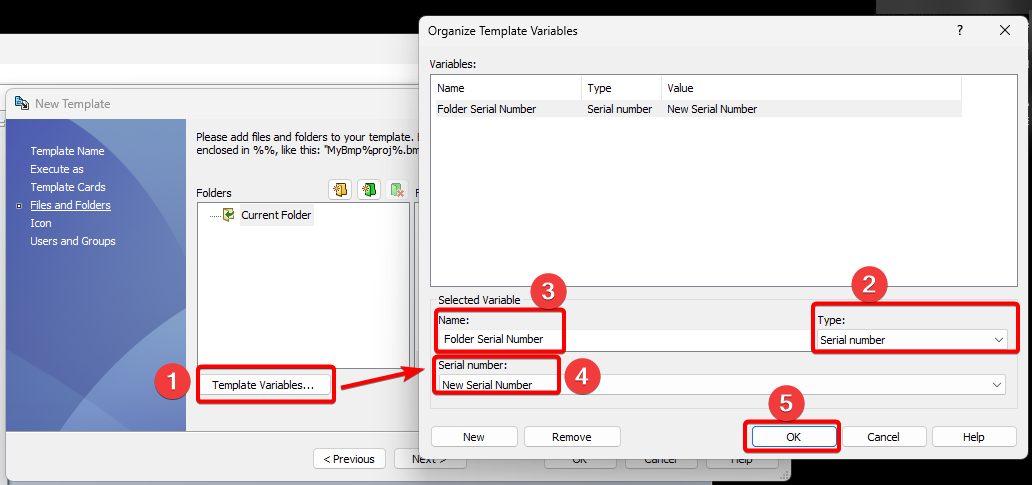This screenshot has height=485, width=1032.
Task: Click 'Serial number' cell in Variables row
Action: point(619,109)
